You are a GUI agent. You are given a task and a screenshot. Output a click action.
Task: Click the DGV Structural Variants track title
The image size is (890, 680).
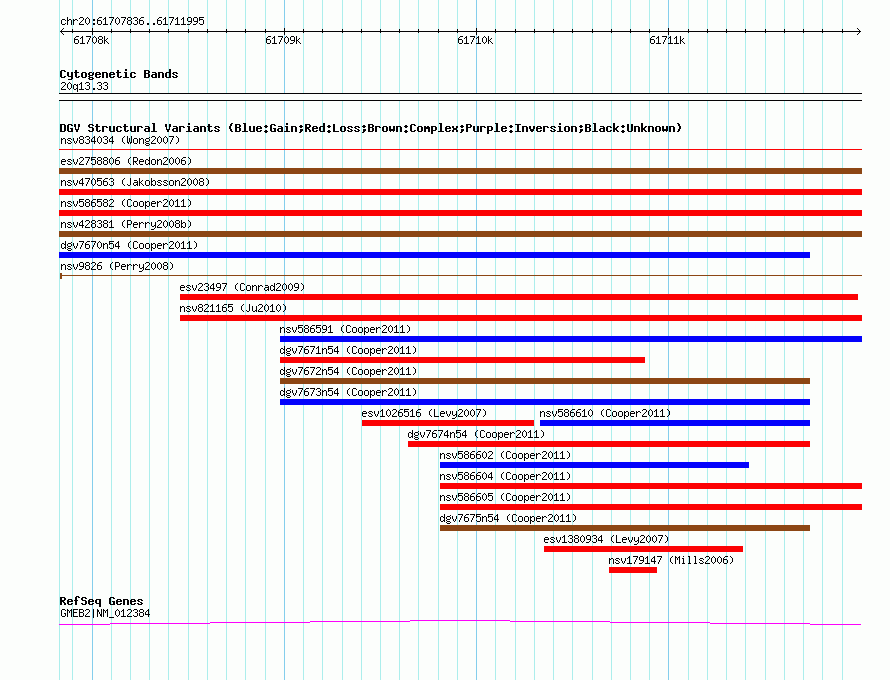tap(370, 128)
